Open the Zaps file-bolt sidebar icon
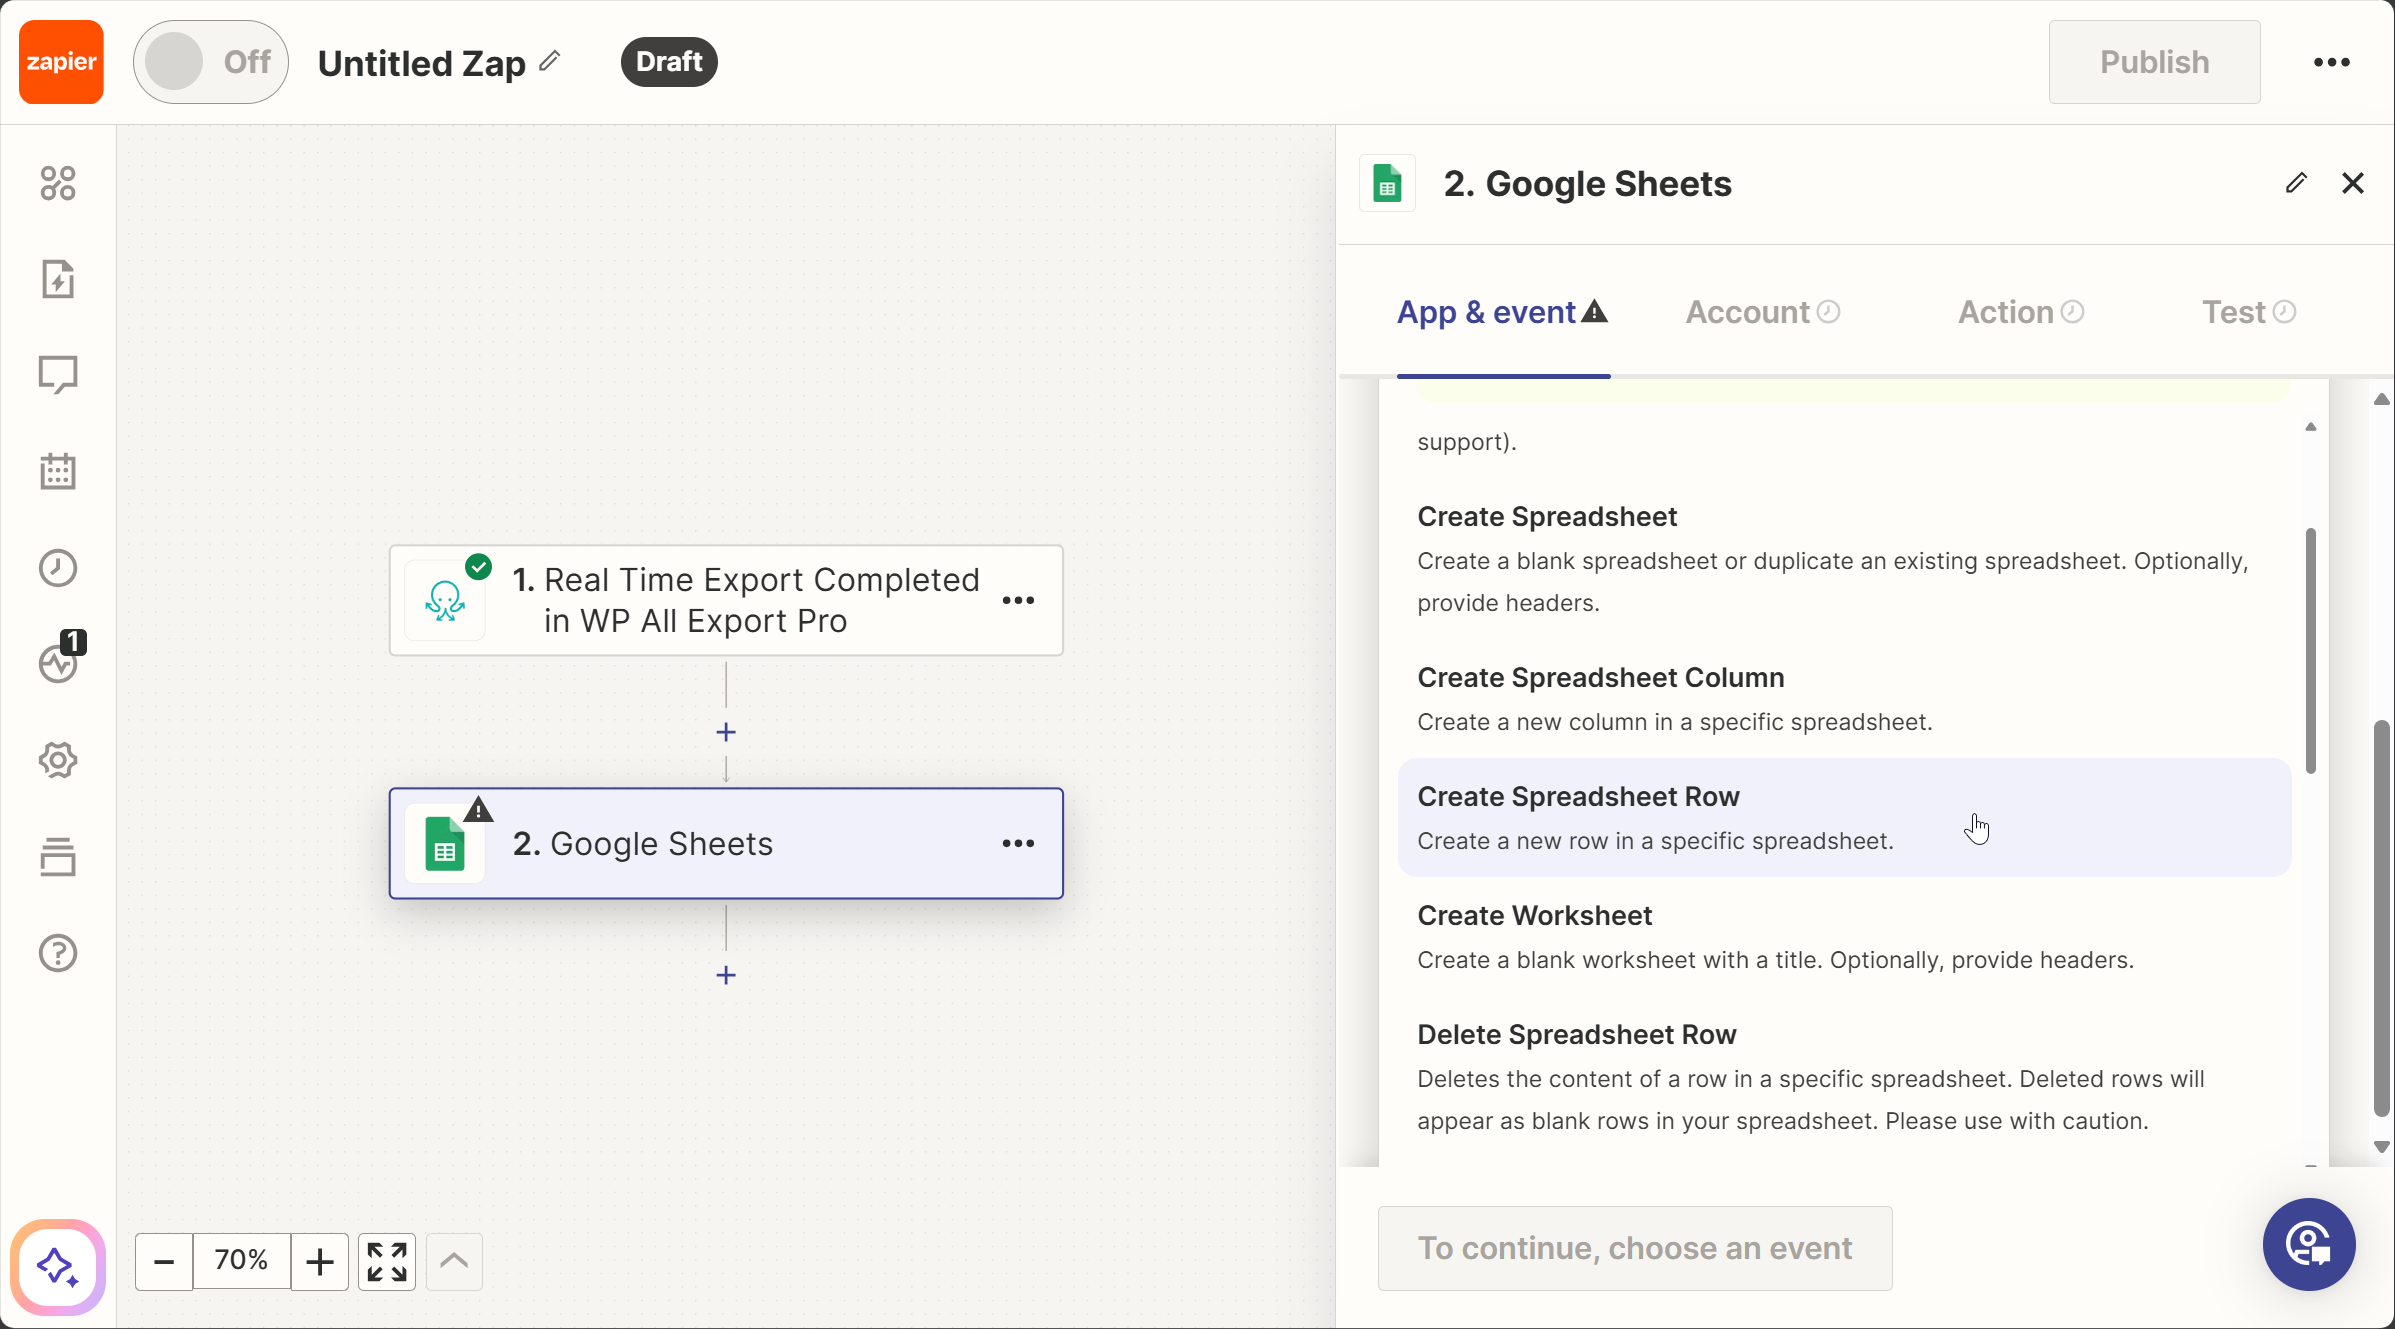 (x=58, y=279)
